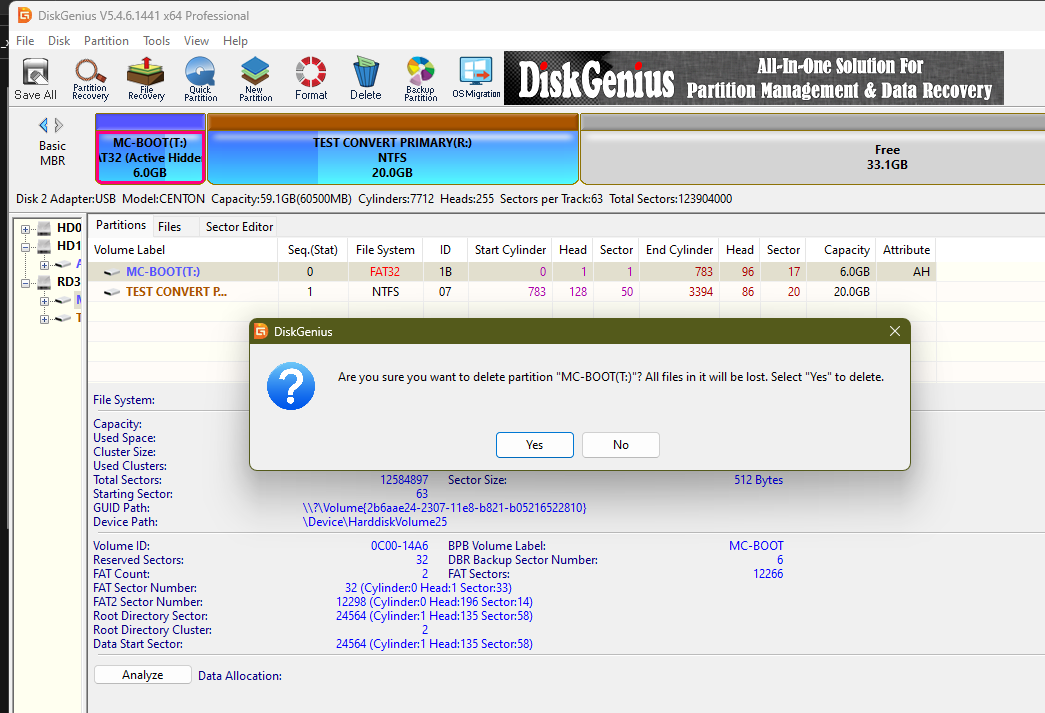
Task: Go to previous disk with left arrow
Action: (x=43, y=125)
